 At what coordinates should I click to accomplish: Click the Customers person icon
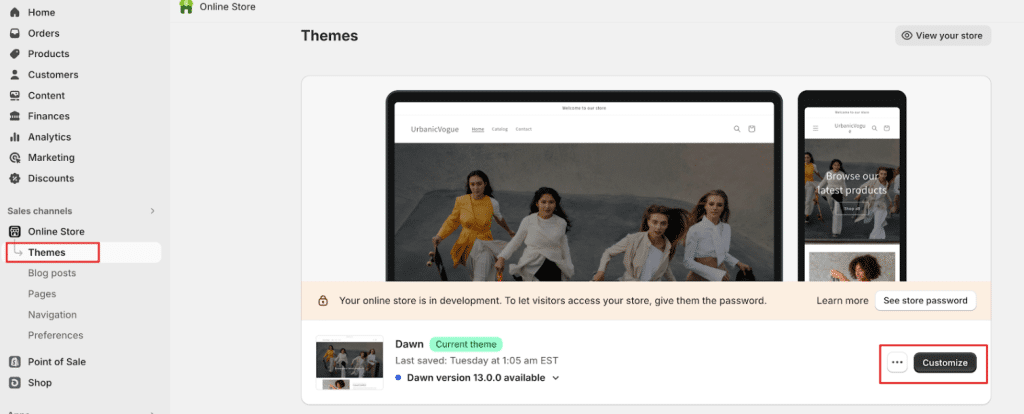(15, 75)
